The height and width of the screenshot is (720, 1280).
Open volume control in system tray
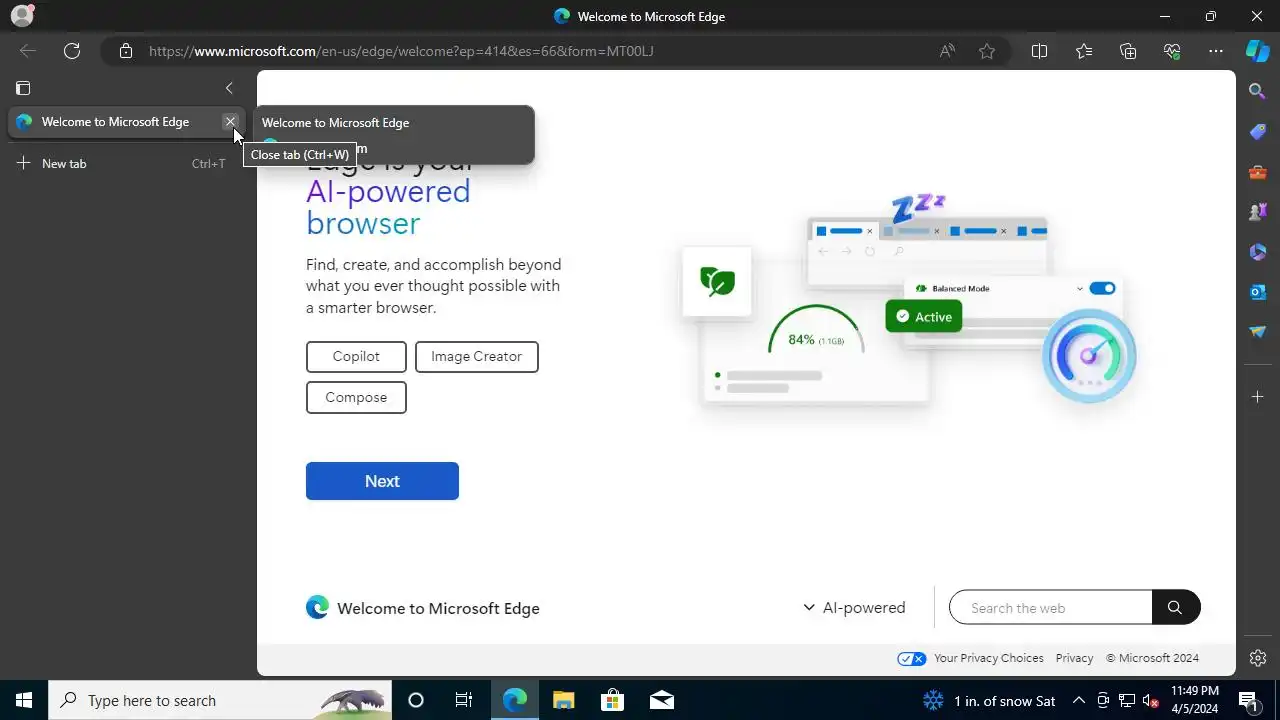pyautogui.click(x=1151, y=700)
